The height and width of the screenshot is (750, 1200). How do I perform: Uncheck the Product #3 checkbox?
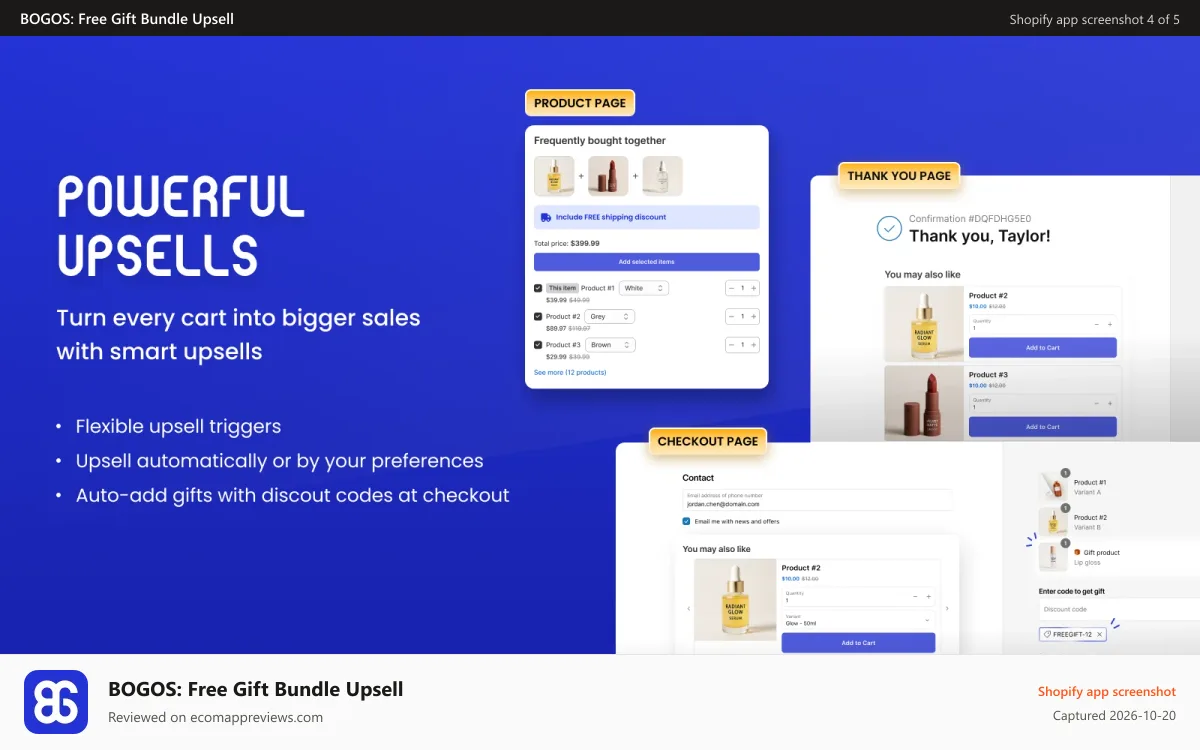(x=538, y=345)
